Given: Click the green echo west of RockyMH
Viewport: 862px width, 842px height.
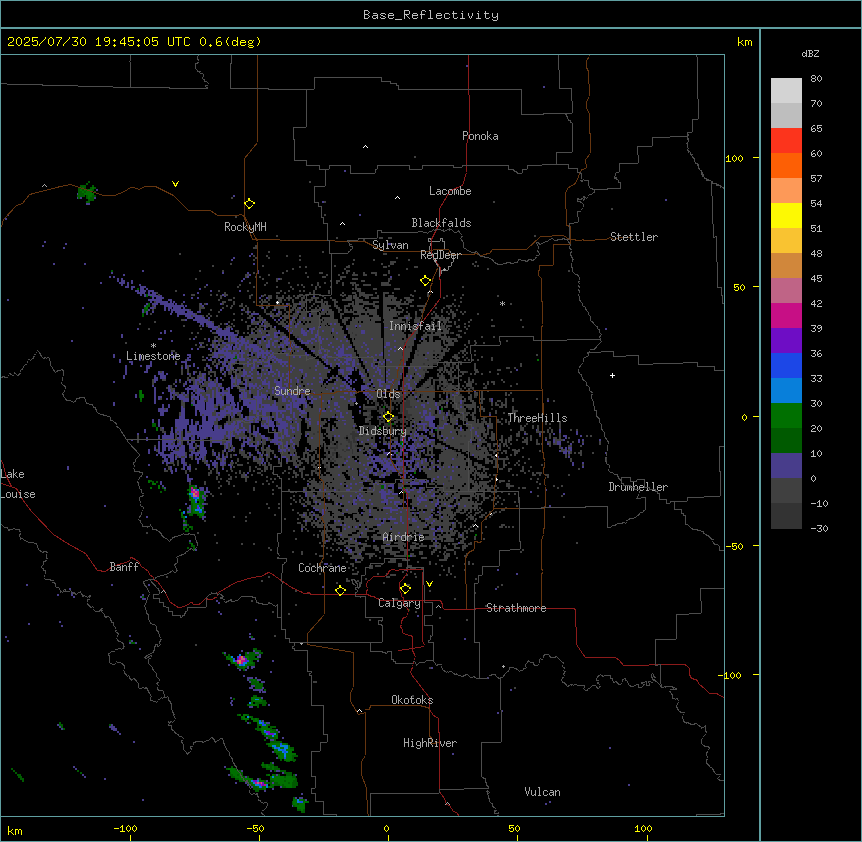Looking at the screenshot, I should point(86,192).
